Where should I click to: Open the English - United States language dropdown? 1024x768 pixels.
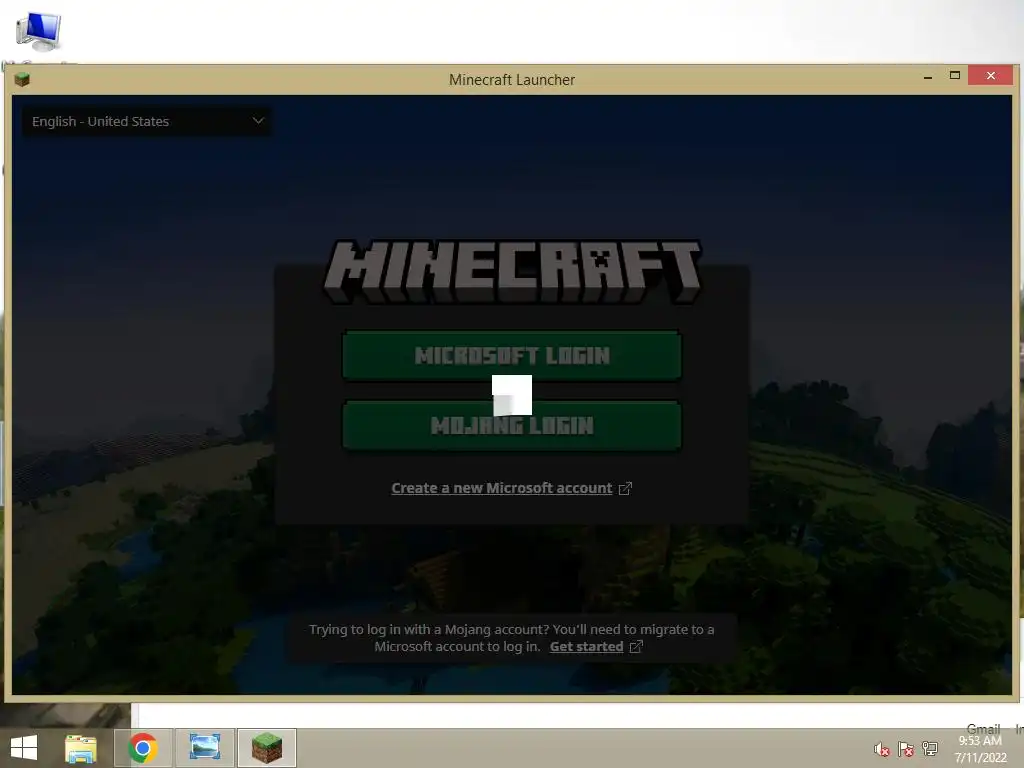[x=146, y=121]
